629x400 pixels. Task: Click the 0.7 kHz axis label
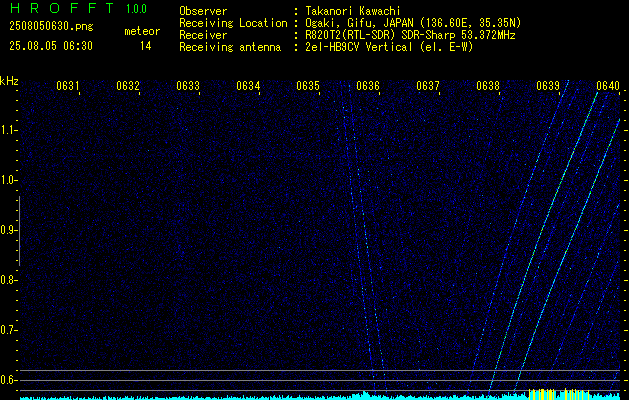point(8,330)
